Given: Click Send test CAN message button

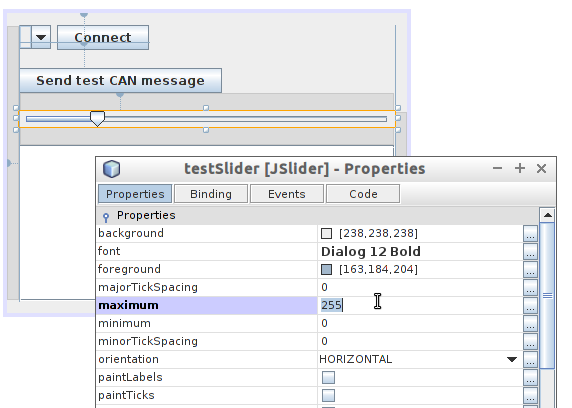Looking at the screenshot, I should click(120, 80).
